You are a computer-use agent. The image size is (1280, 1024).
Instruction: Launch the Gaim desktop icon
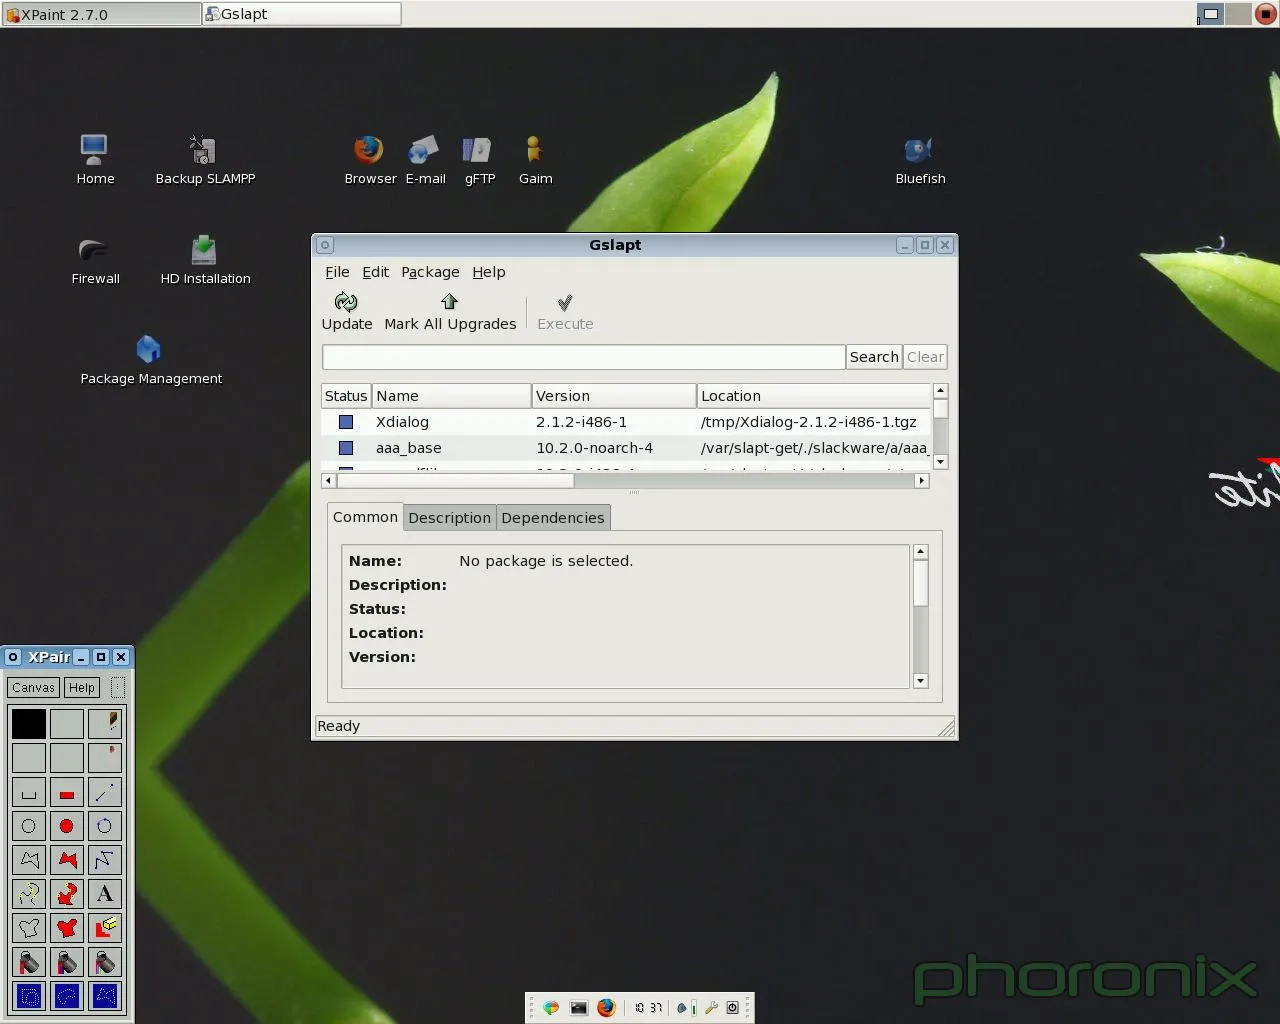(x=535, y=160)
